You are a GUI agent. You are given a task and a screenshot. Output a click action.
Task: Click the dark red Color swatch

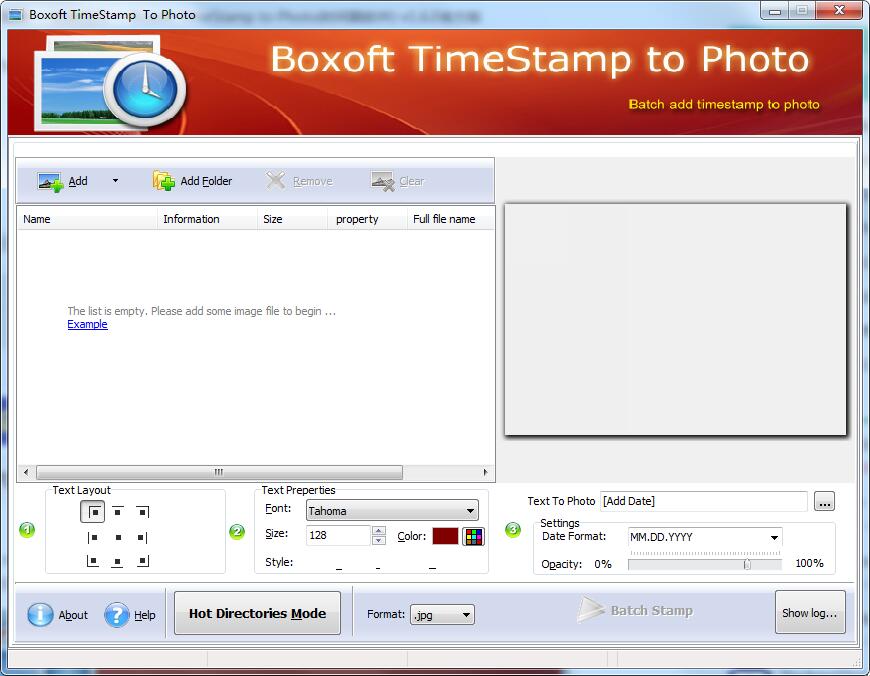click(445, 536)
